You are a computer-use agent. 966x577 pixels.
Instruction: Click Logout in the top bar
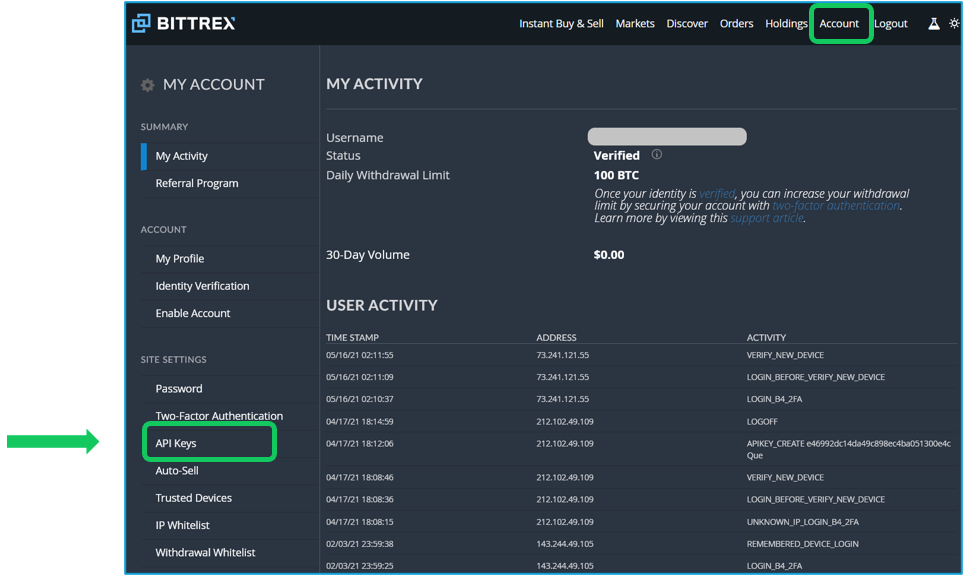[891, 23]
